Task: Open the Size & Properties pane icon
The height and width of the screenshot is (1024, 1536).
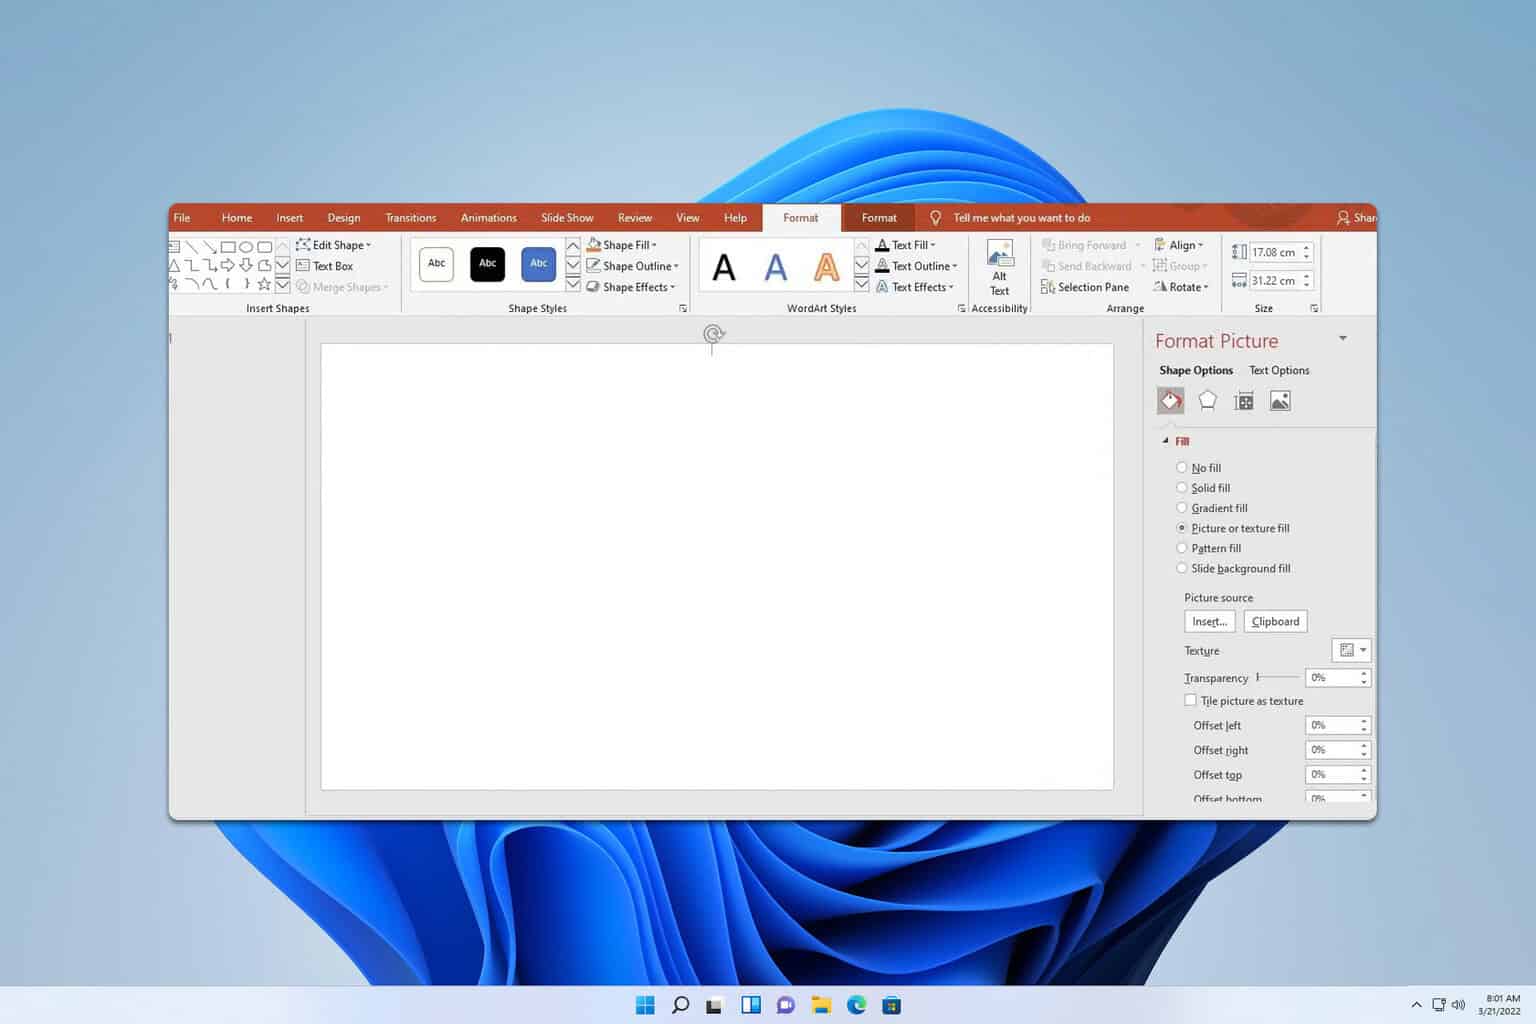Action: click(1243, 401)
